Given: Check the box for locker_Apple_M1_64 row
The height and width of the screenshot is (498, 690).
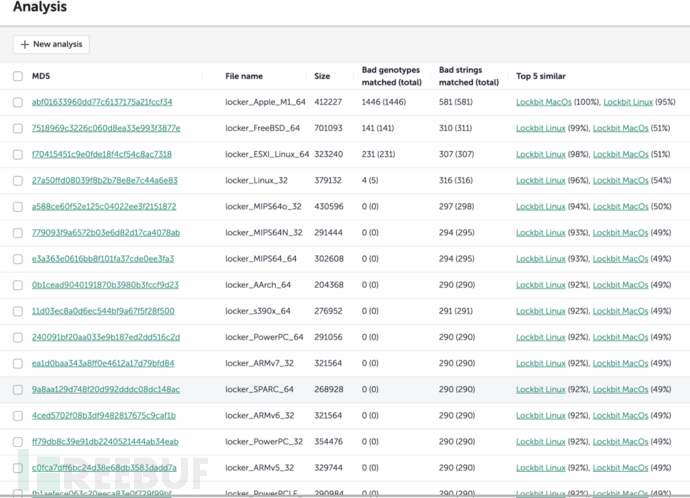Looking at the screenshot, I should [x=18, y=102].
